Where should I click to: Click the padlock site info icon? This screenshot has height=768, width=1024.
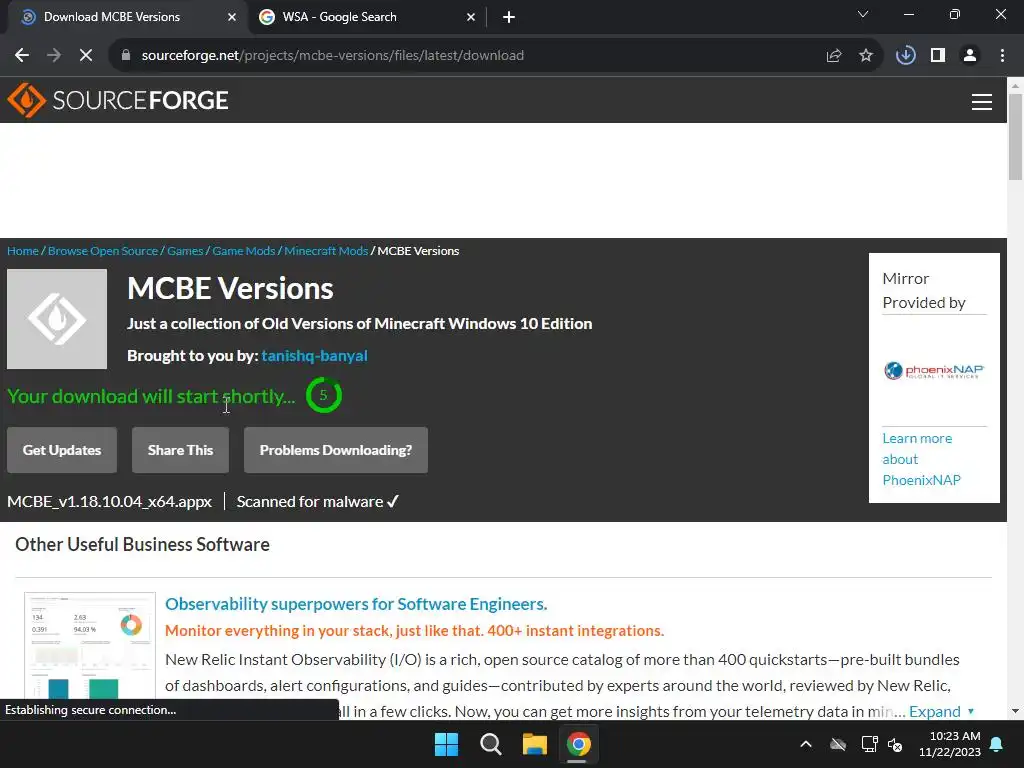(x=126, y=56)
